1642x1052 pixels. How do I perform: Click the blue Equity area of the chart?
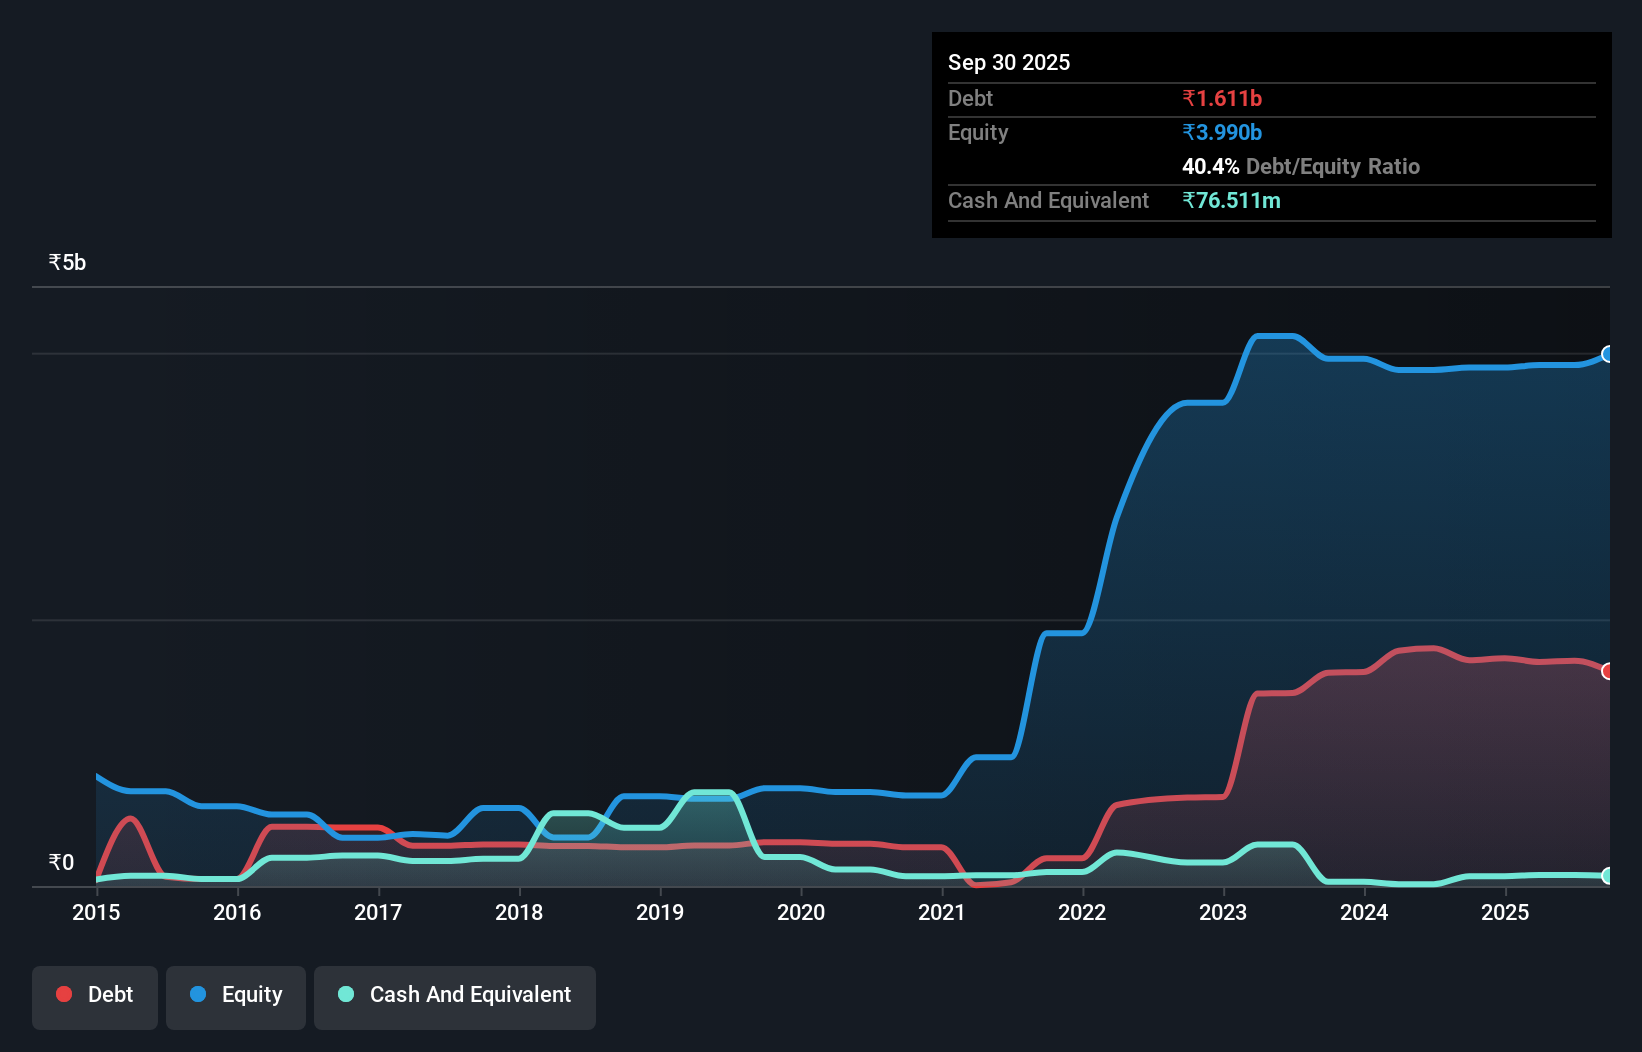(1350, 500)
